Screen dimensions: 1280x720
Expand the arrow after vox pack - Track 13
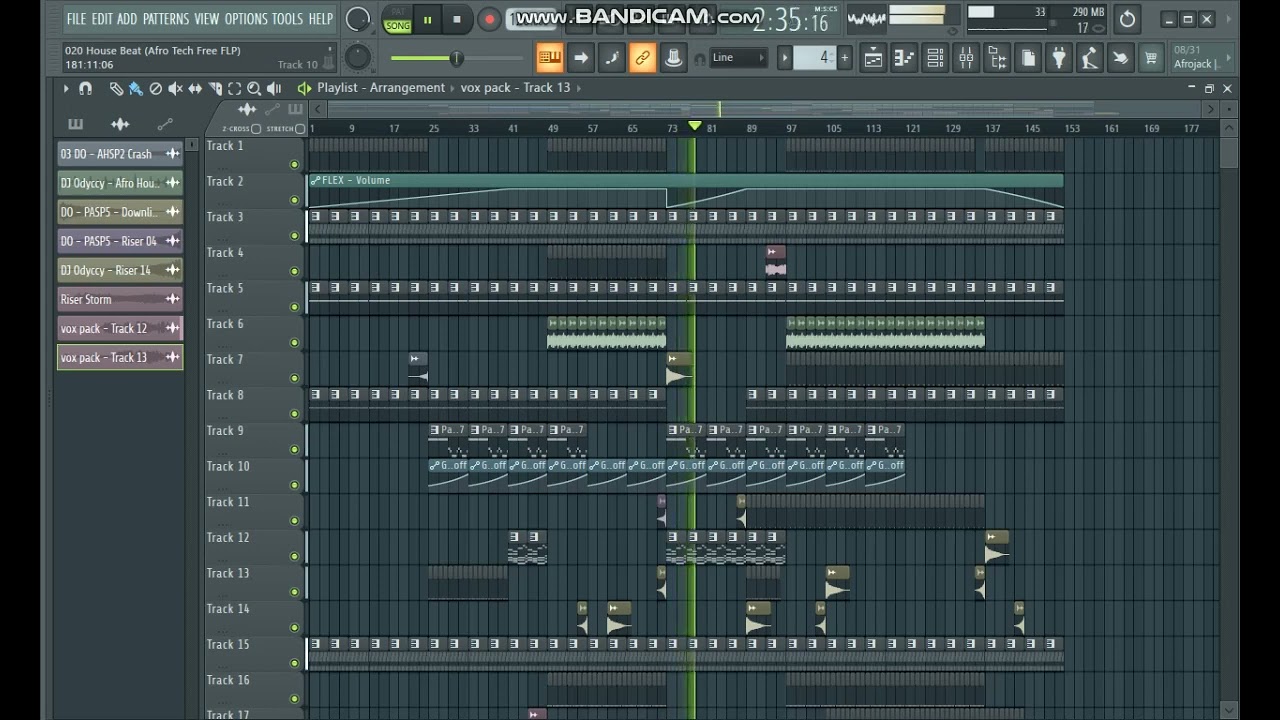(579, 88)
